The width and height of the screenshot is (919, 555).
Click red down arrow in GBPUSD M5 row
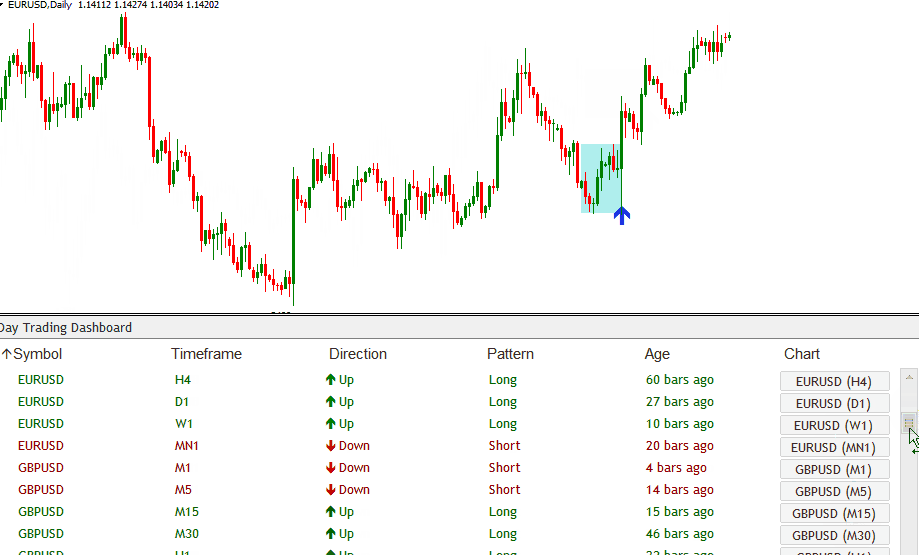[x=331, y=490]
